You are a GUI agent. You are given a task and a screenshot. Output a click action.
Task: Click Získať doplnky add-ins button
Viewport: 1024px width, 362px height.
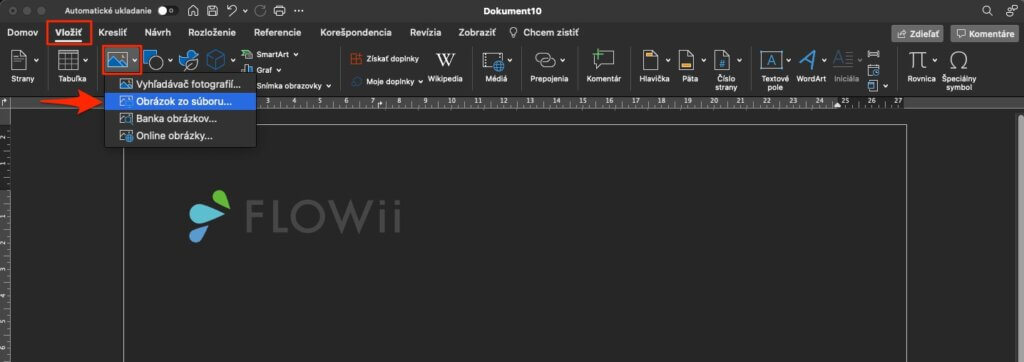pyautogui.click(x=385, y=59)
